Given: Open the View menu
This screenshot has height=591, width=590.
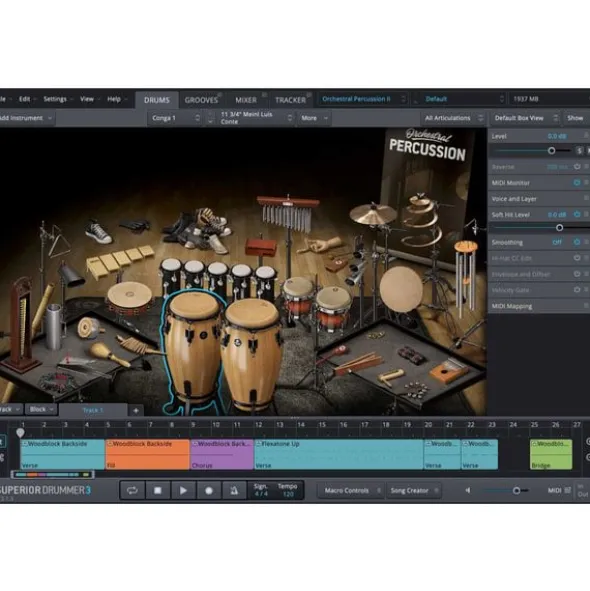Looking at the screenshot, I should [88, 99].
